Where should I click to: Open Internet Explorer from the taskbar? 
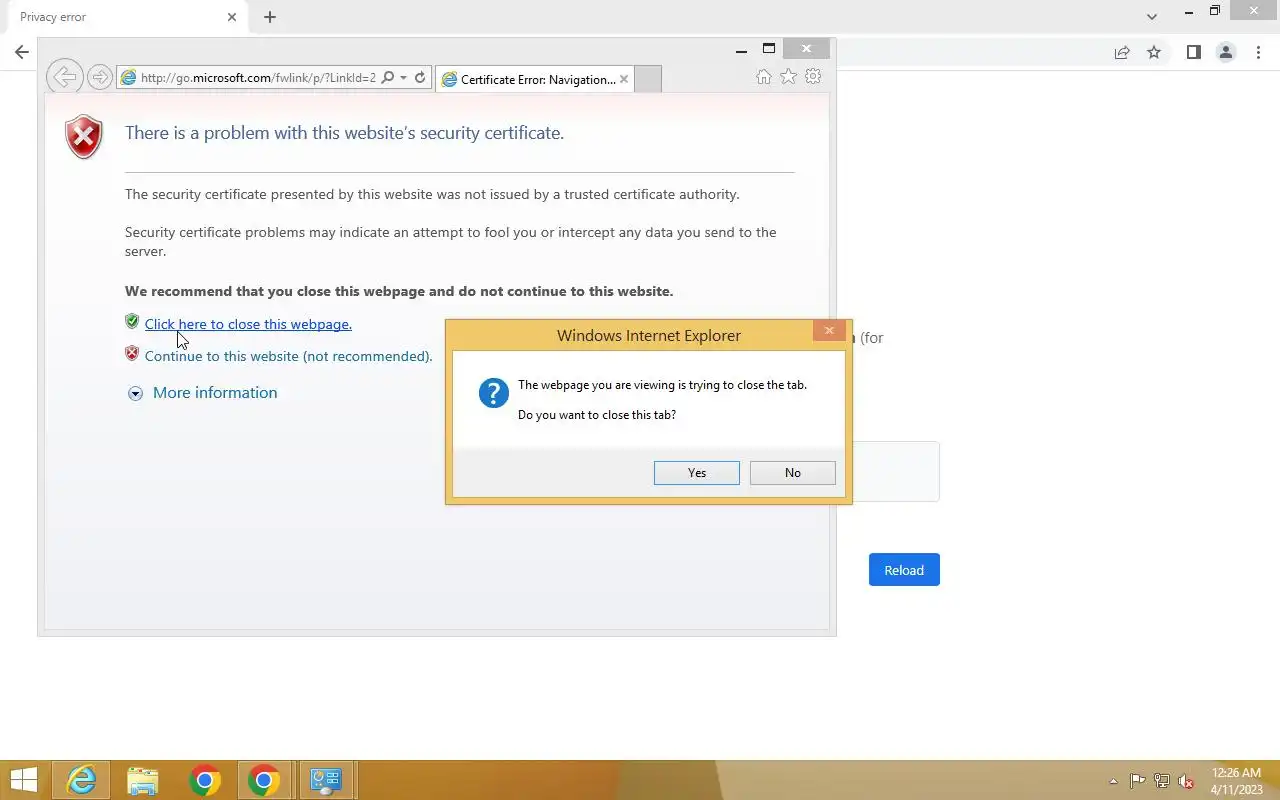[82, 780]
